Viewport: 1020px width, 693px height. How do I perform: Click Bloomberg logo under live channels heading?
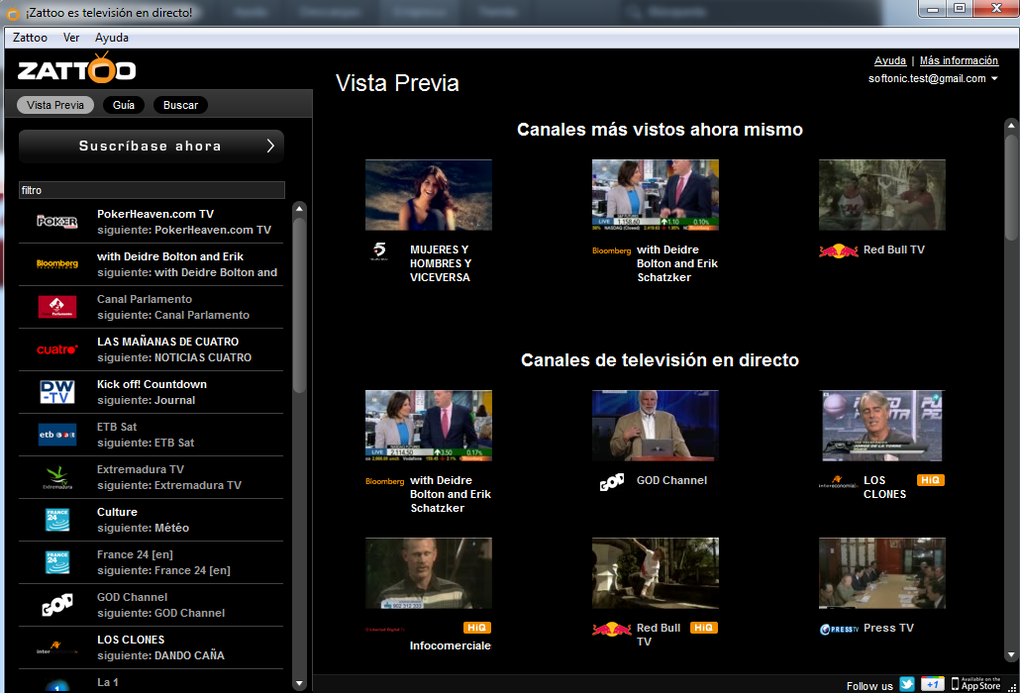click(x=384, y=482)
